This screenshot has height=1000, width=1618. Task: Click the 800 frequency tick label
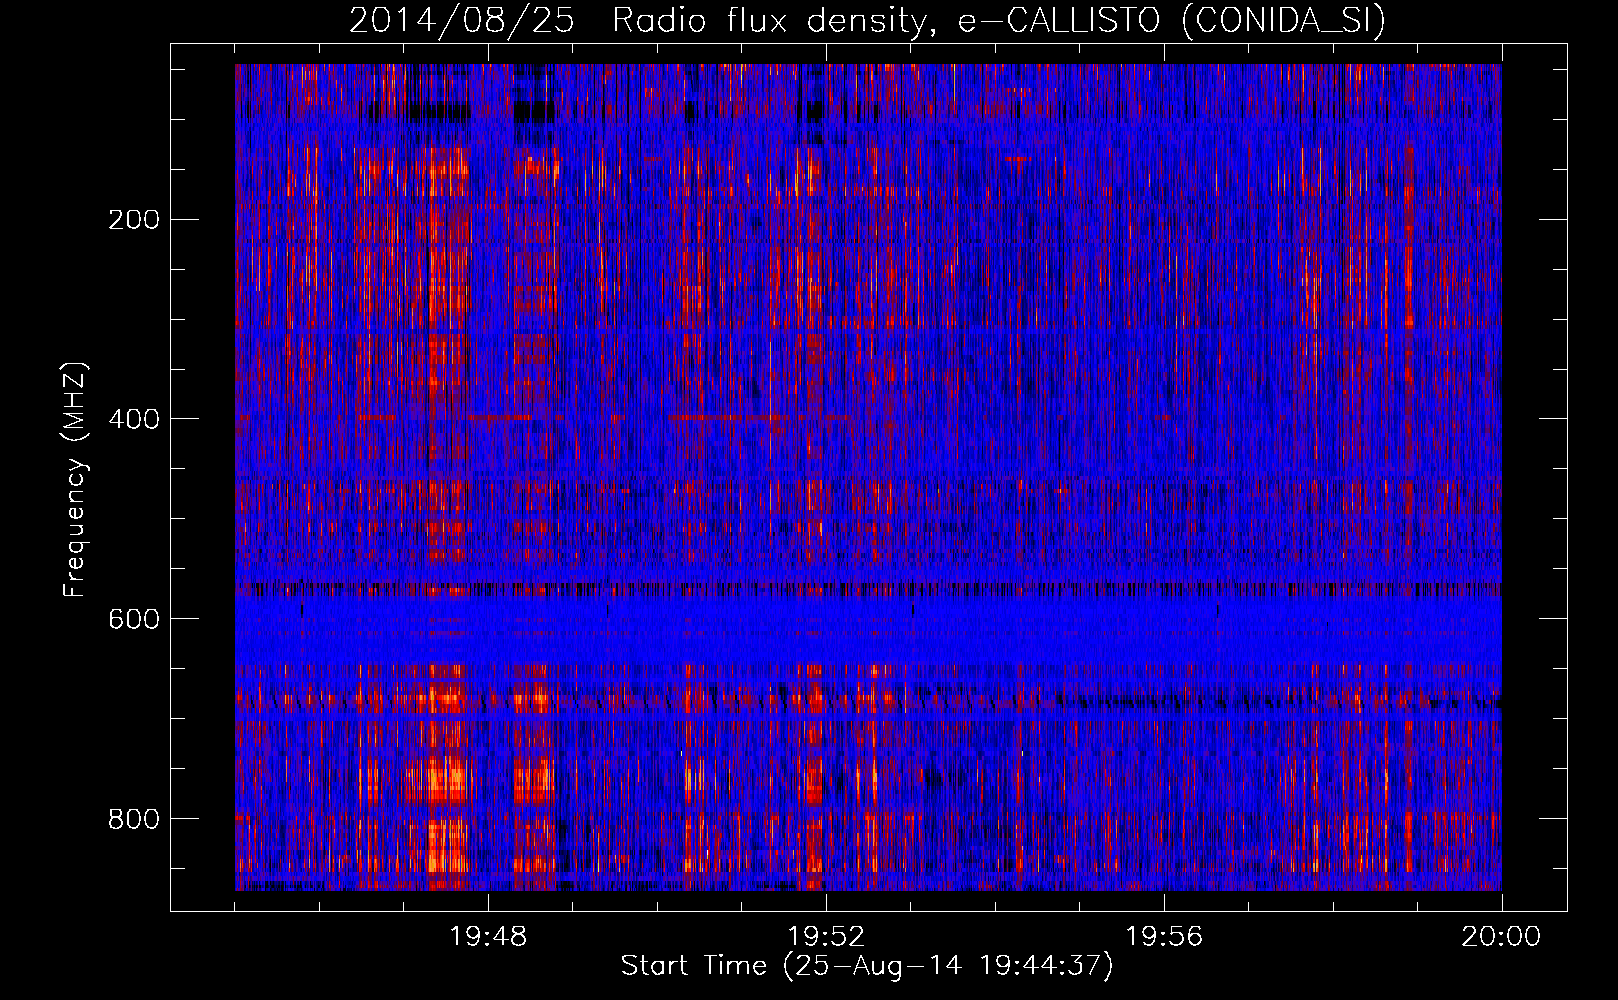click(134, 820)
